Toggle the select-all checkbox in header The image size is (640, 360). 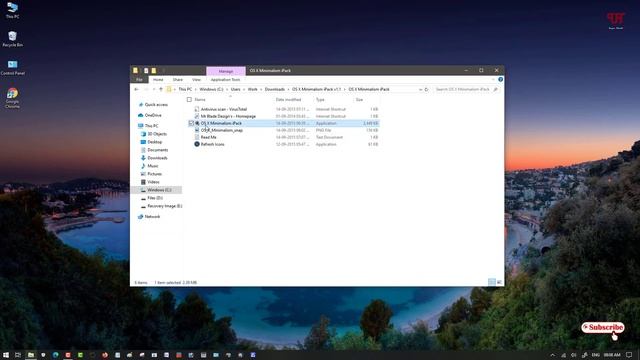pos(189,100)
